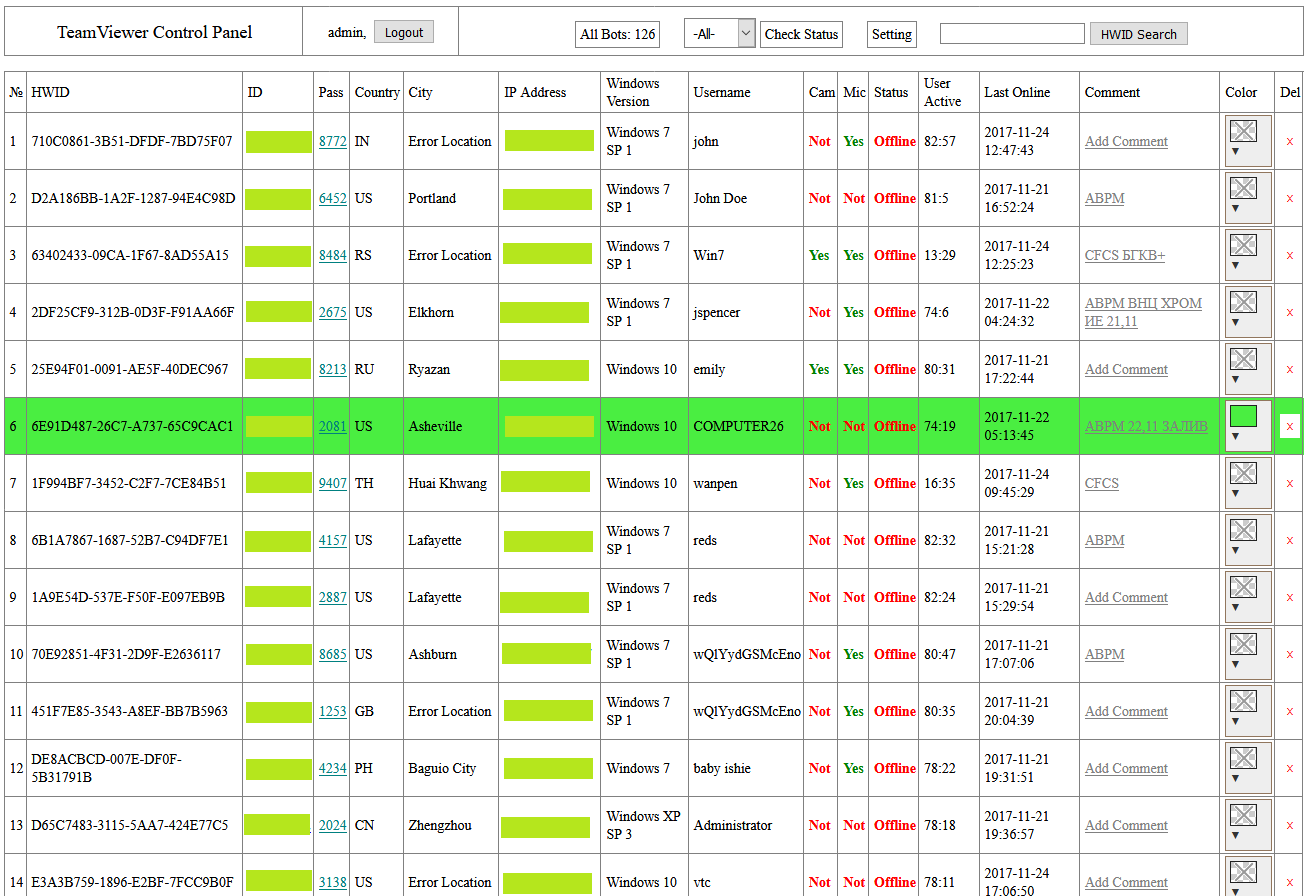Click the CFCS comment link for wanpen
Viewport: 1310px width, 896px height.
pos(1101,483)
